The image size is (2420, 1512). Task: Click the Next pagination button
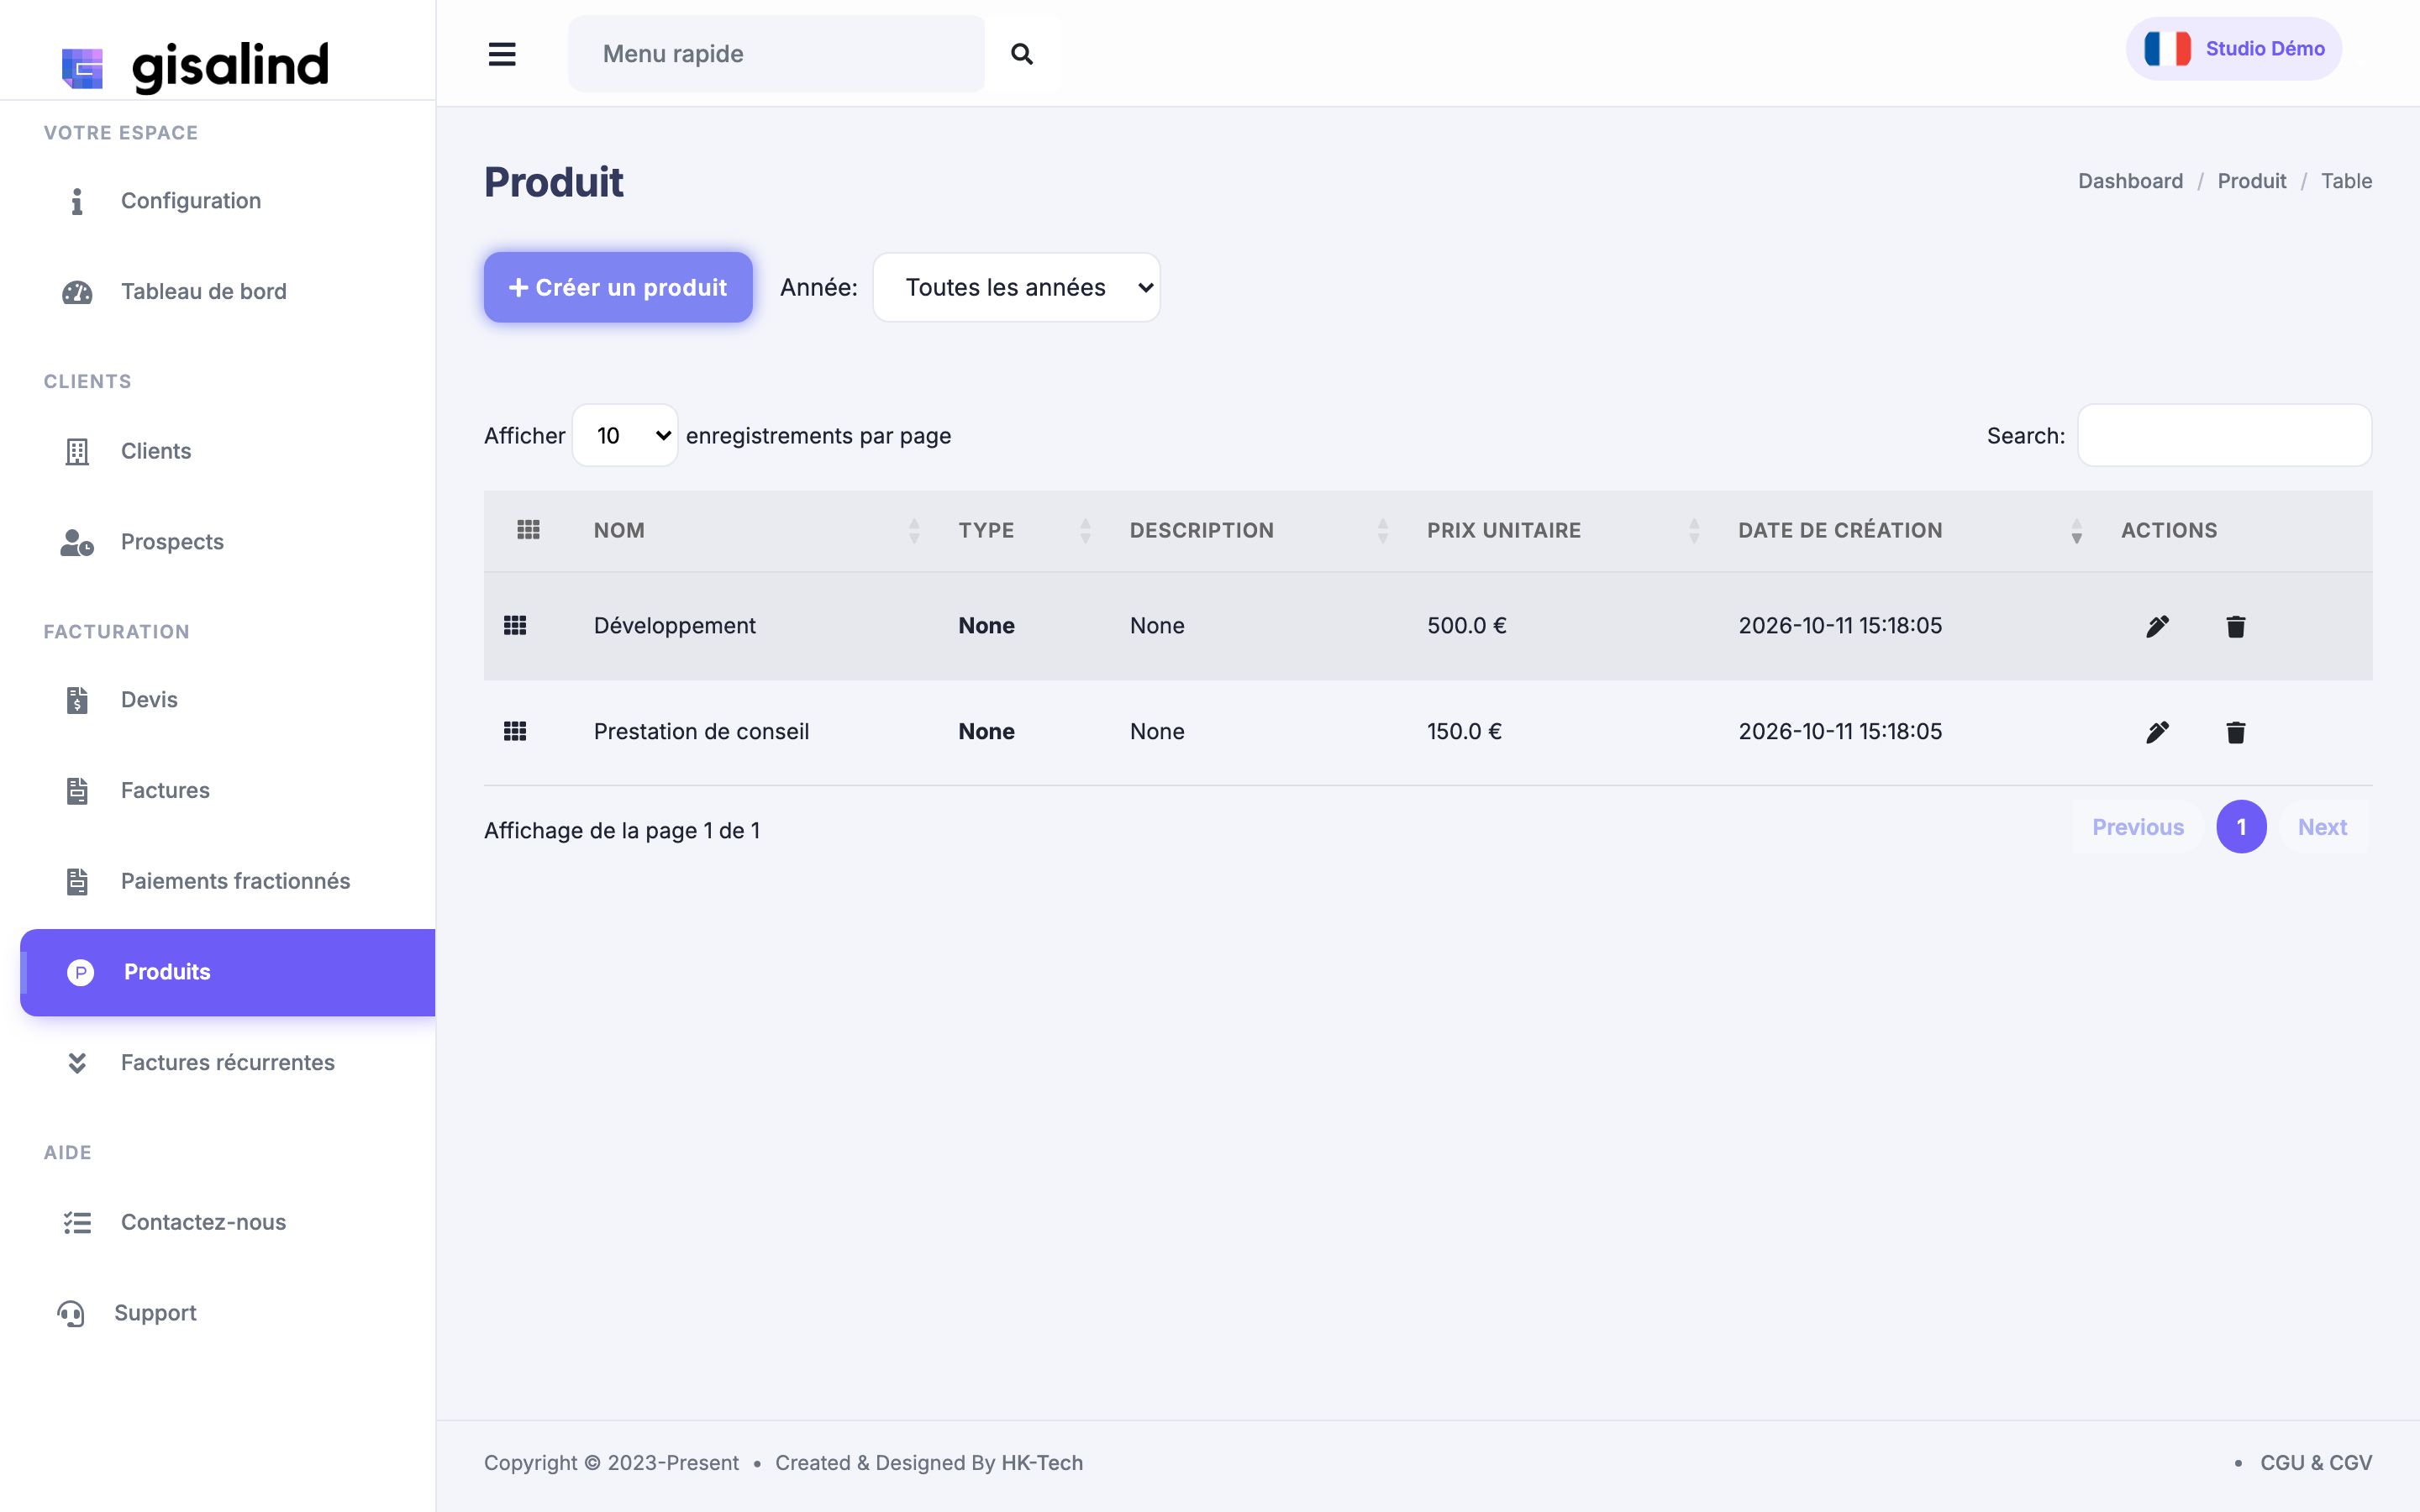(2322, 827)
